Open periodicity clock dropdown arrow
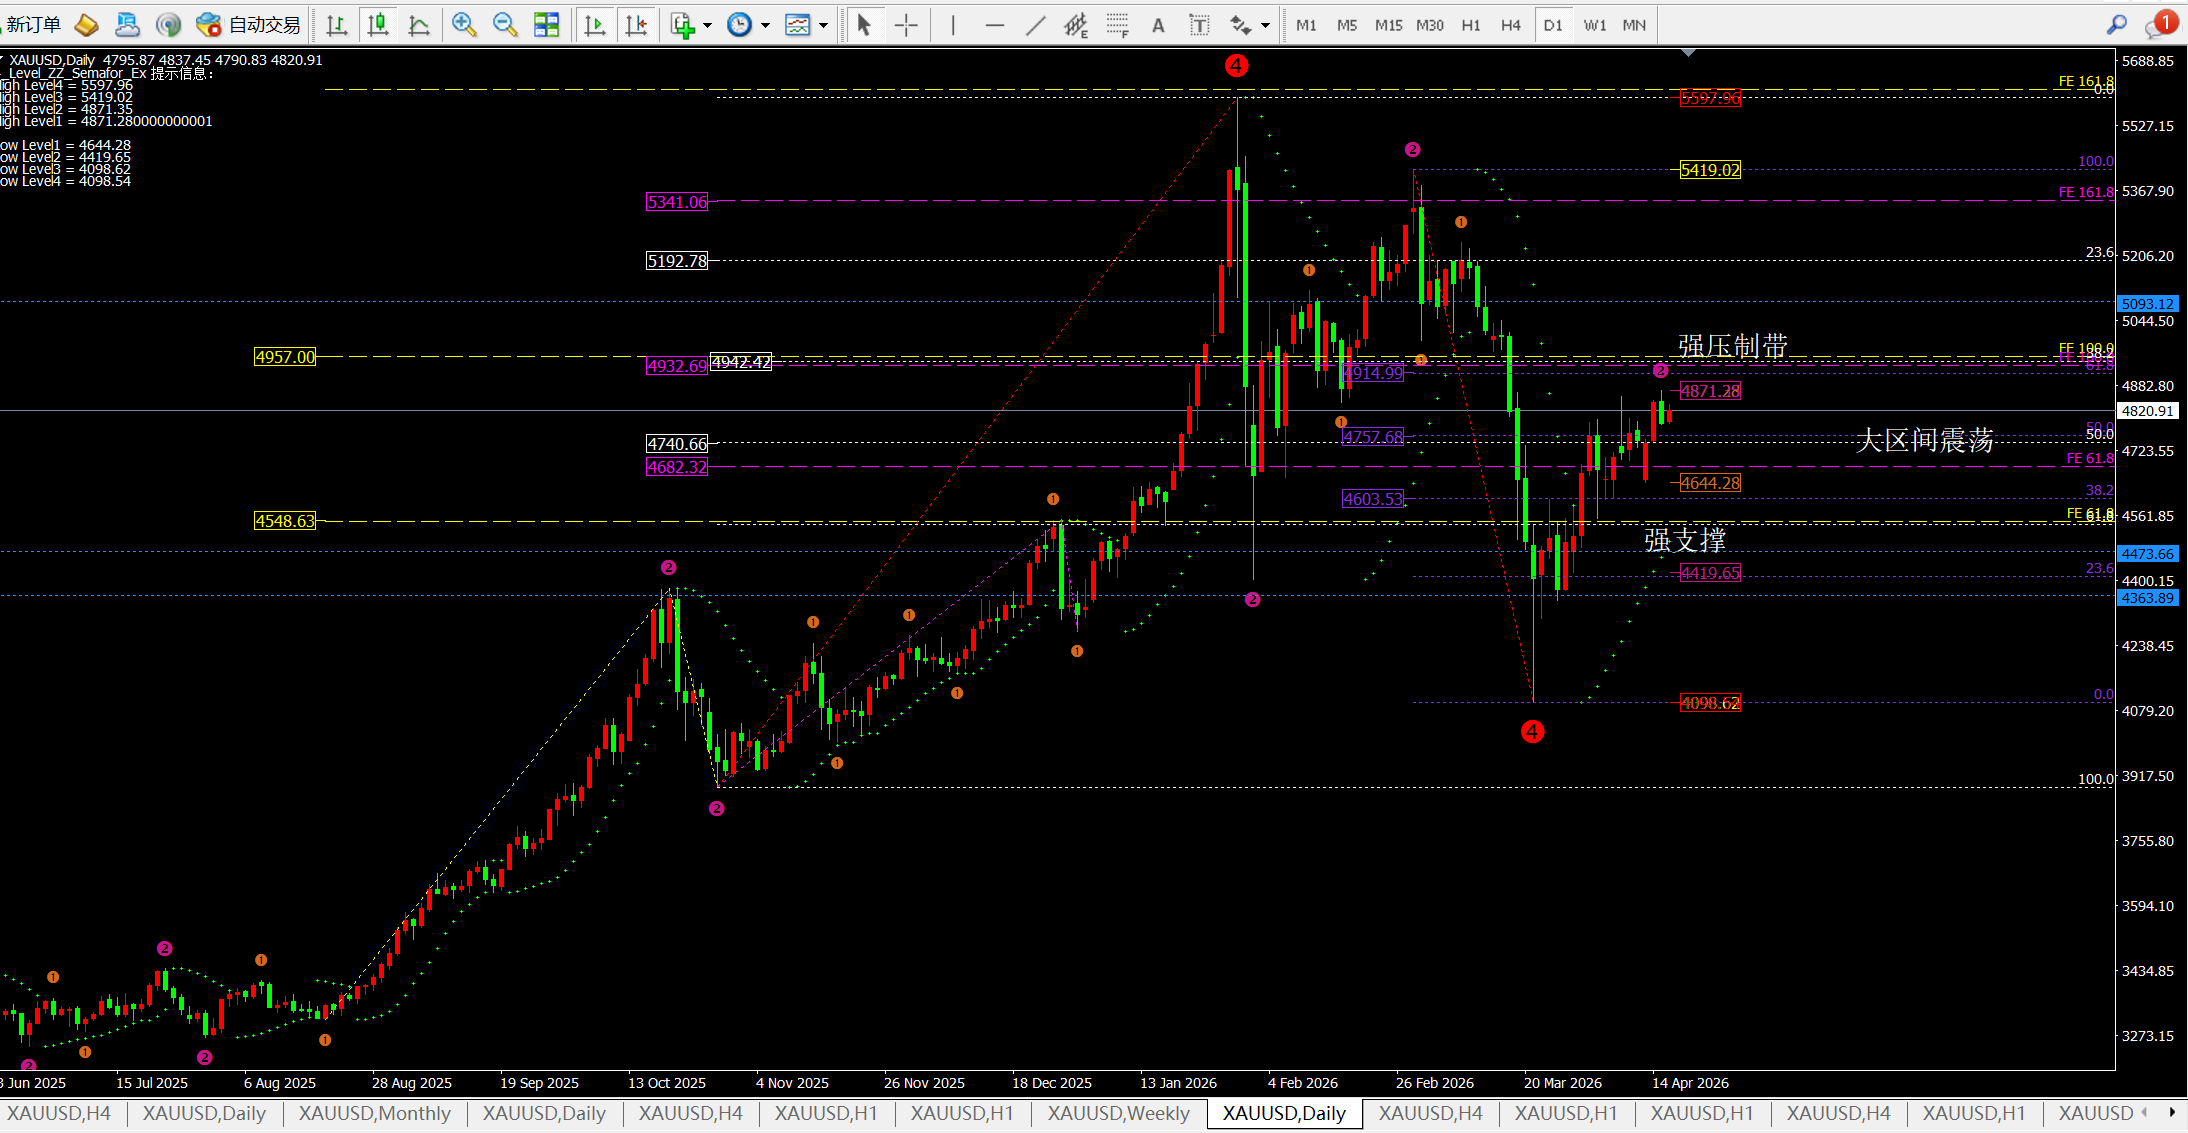 pos(765,25)
